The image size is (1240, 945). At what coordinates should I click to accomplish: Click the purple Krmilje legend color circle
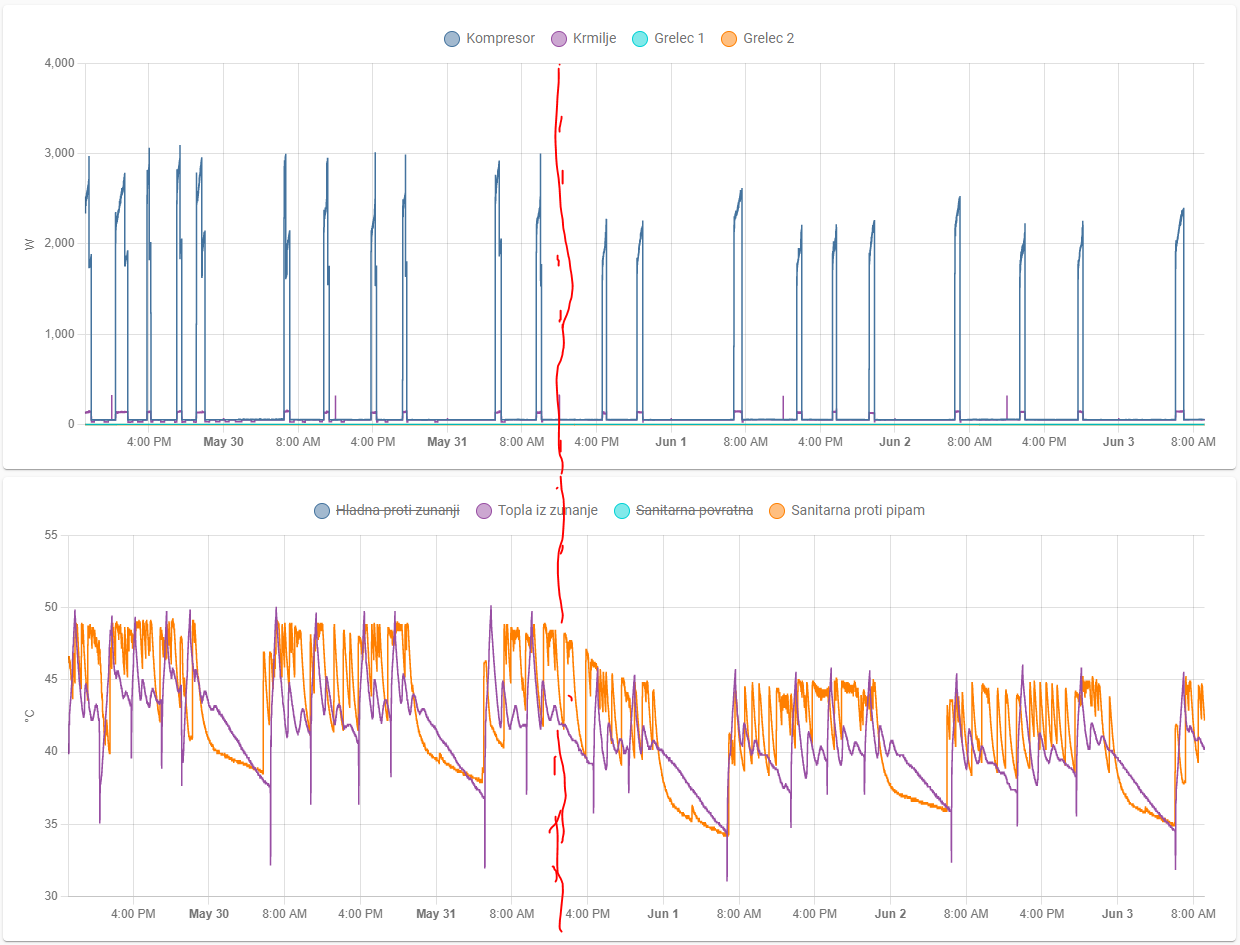pyautogui.click(x=559, y=39)
